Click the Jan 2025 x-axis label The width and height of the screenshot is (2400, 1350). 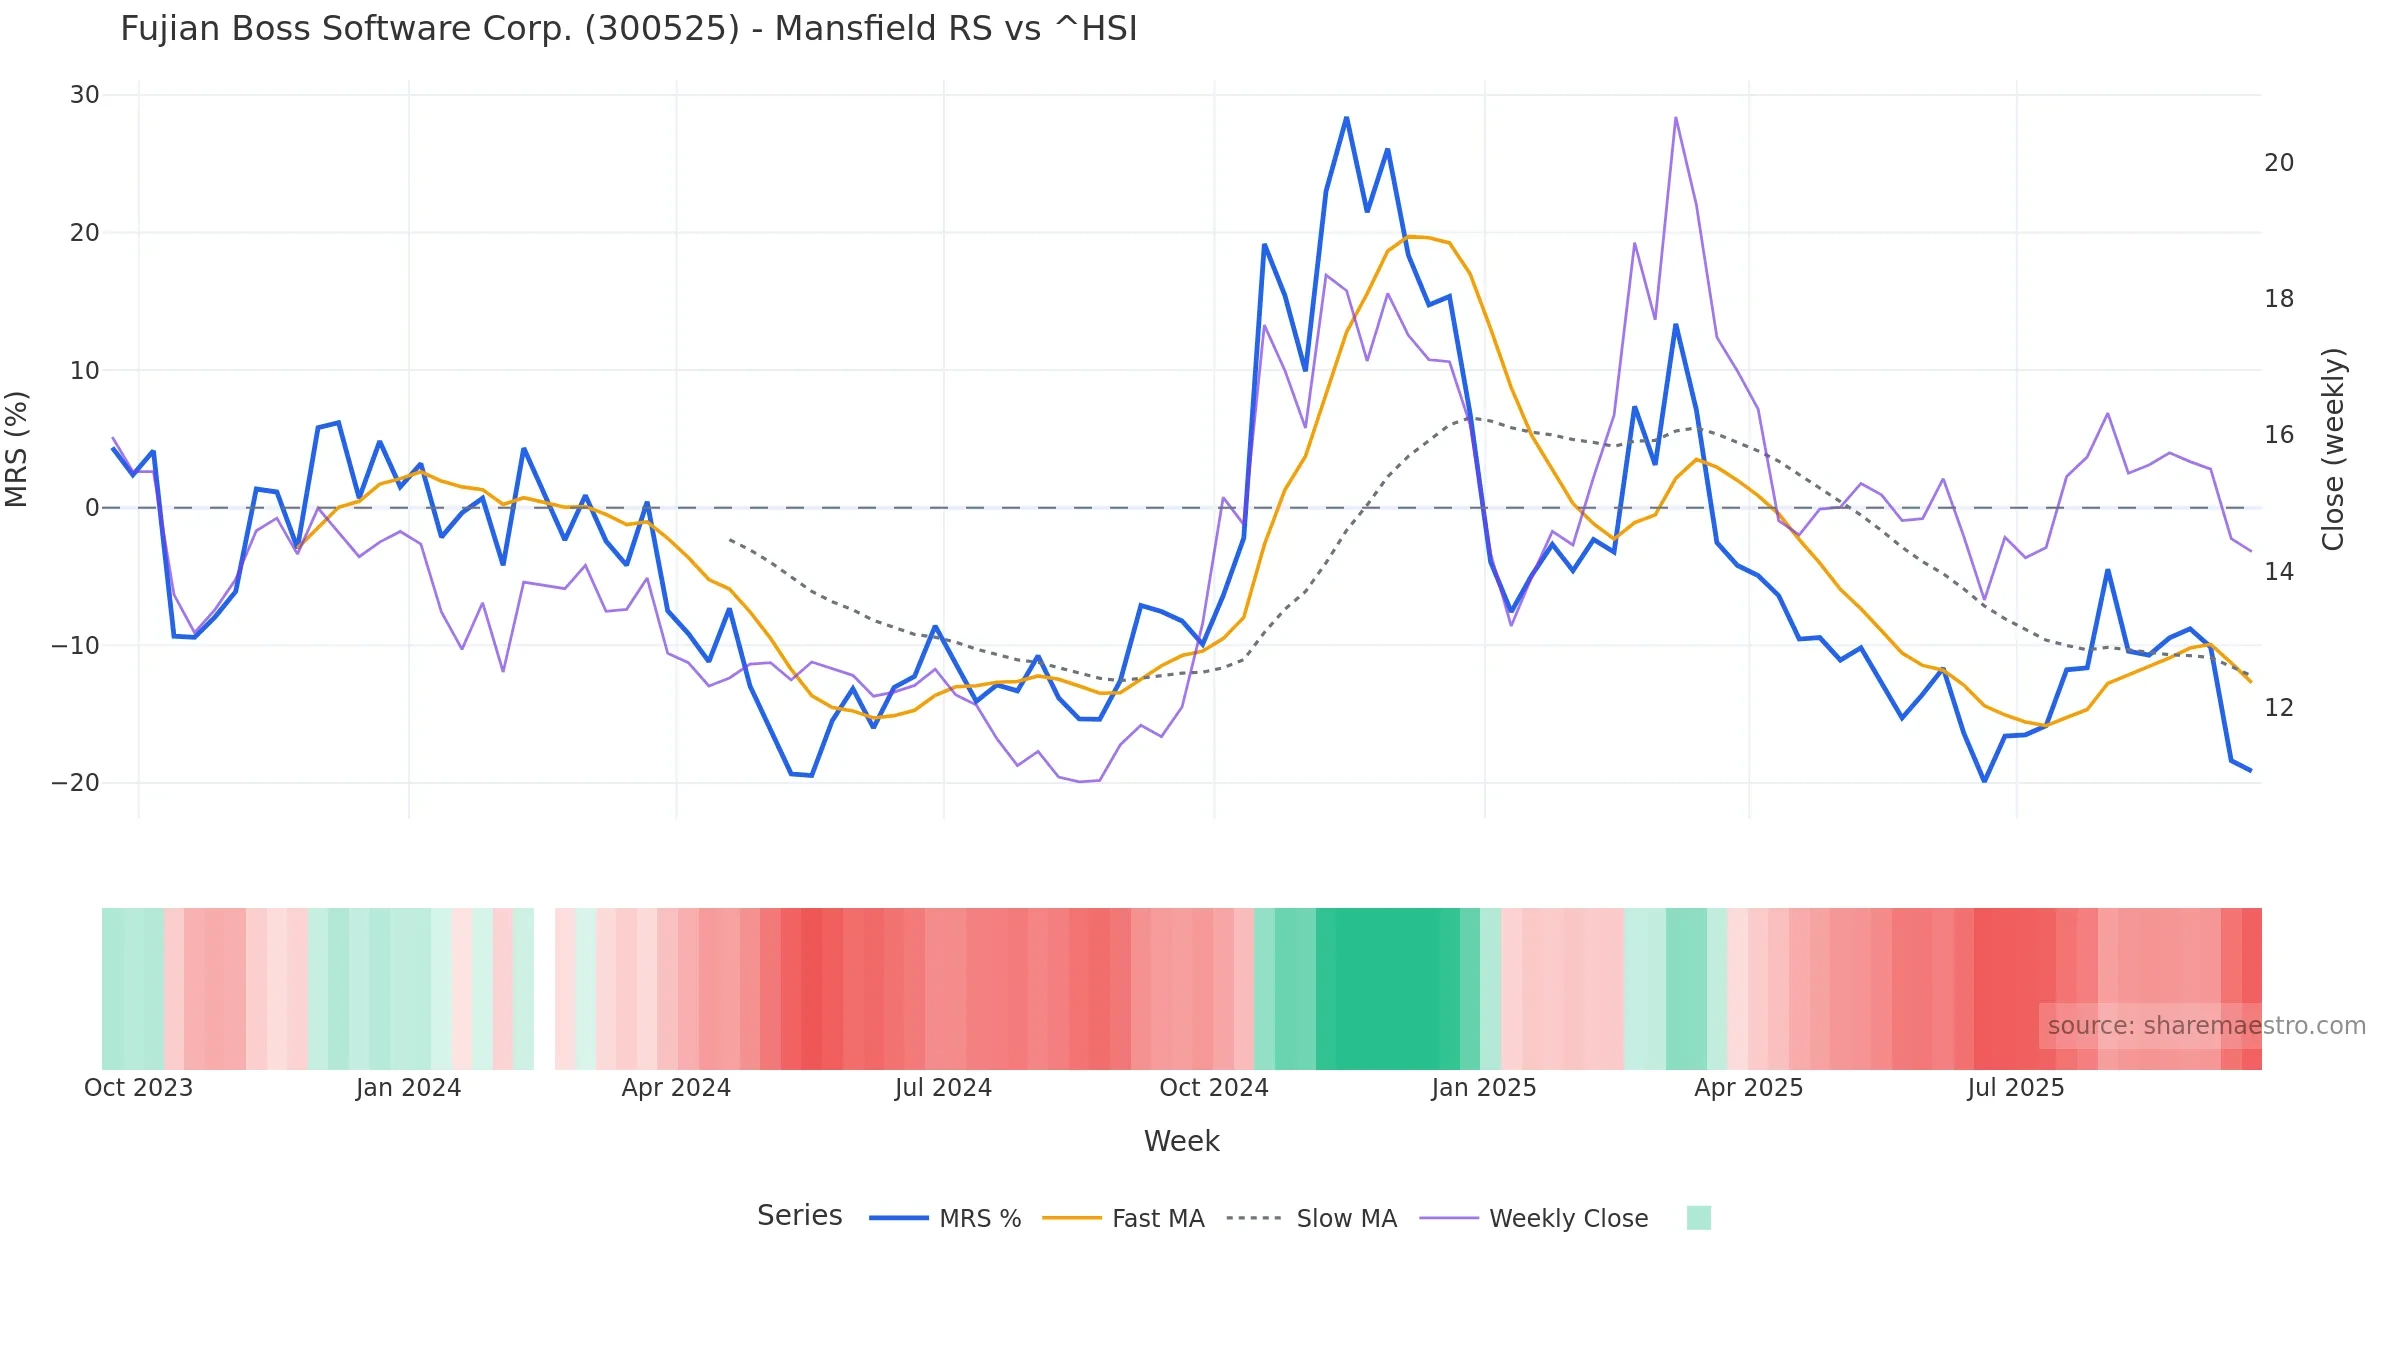[1483, 1088]
